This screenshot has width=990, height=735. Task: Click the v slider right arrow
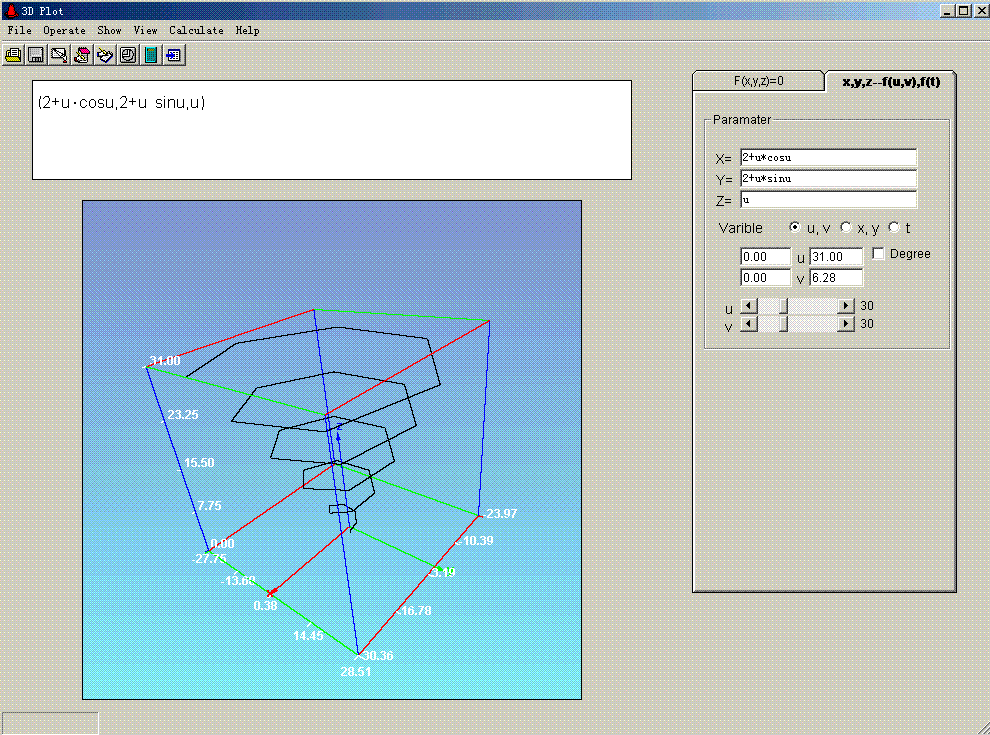(x=846, y=324)
